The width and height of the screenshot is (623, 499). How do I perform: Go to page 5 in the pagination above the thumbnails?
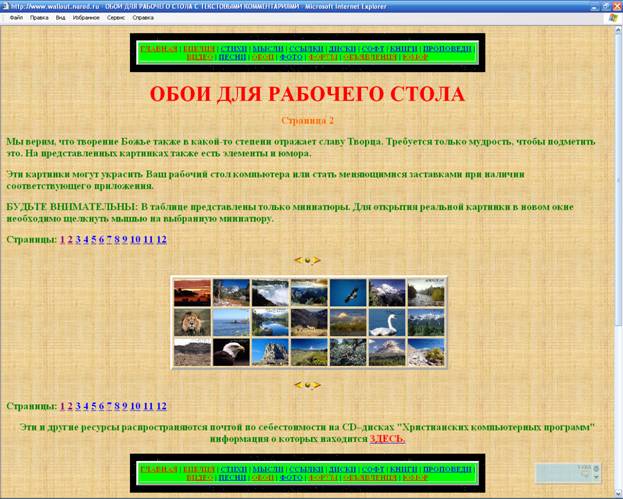point(94,240)
